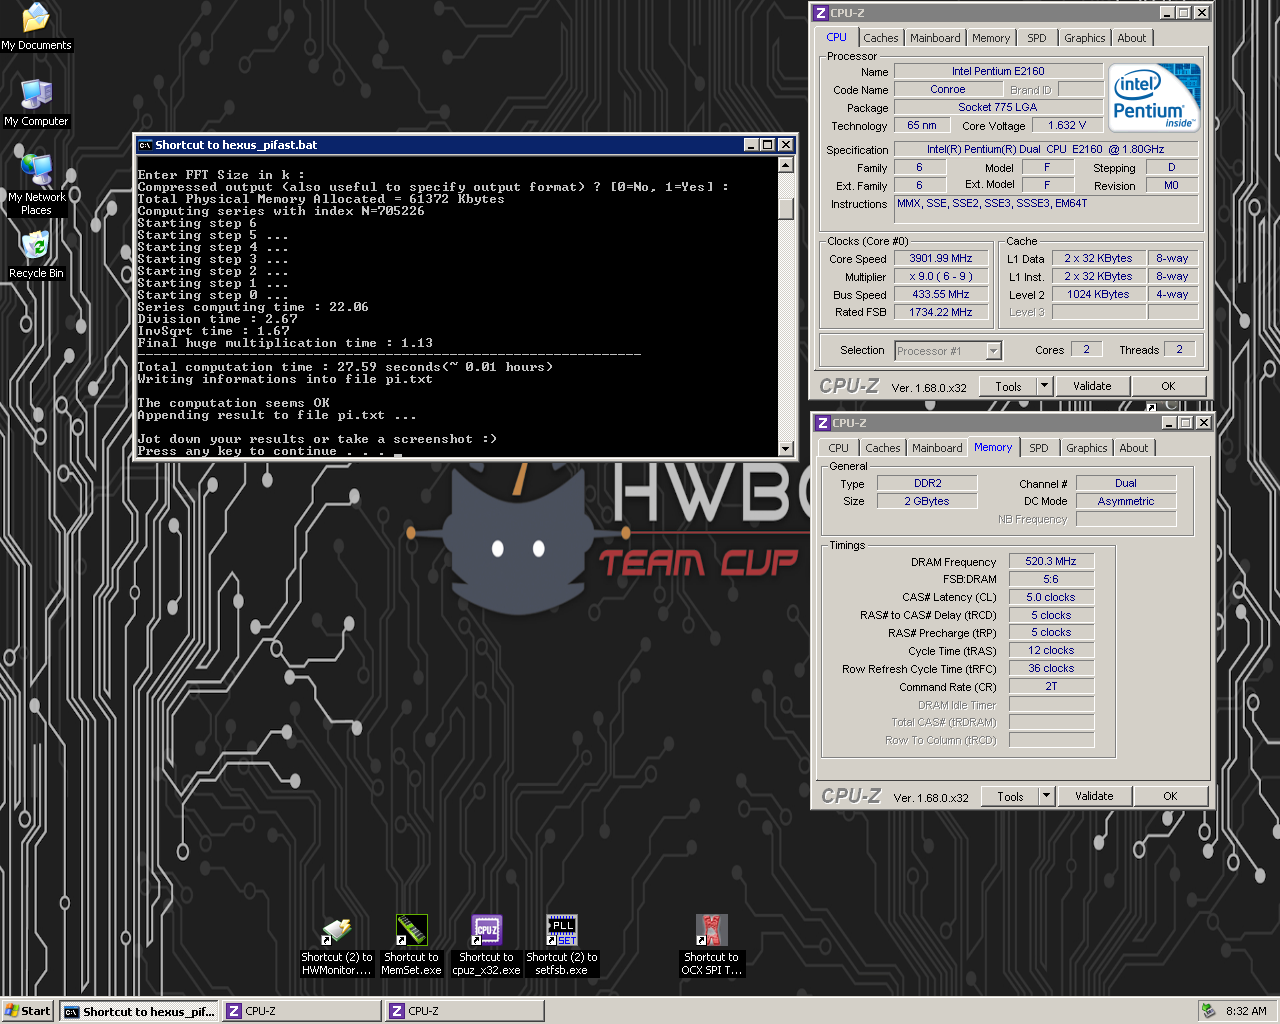Click OK in the lower CPU-Z window
The height and width of the screenshot is (1024, 1280).
(x=1170, y=796)
